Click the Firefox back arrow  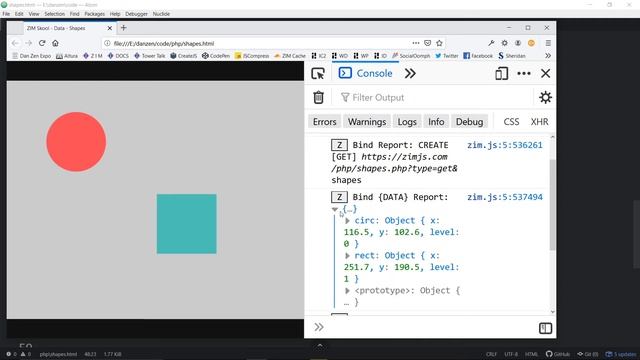(x=15, y=43)
